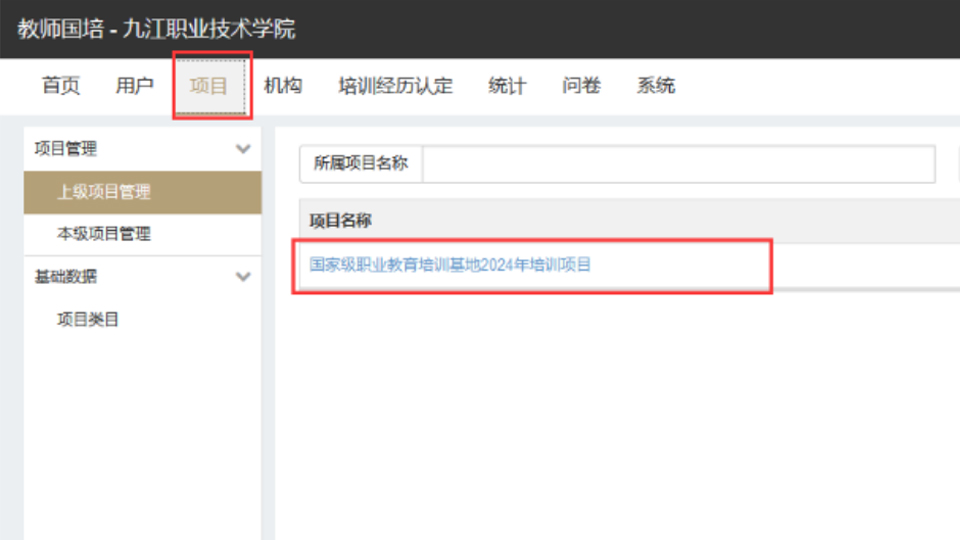Click the 项目管理 sidebar group label

point(66,149)
